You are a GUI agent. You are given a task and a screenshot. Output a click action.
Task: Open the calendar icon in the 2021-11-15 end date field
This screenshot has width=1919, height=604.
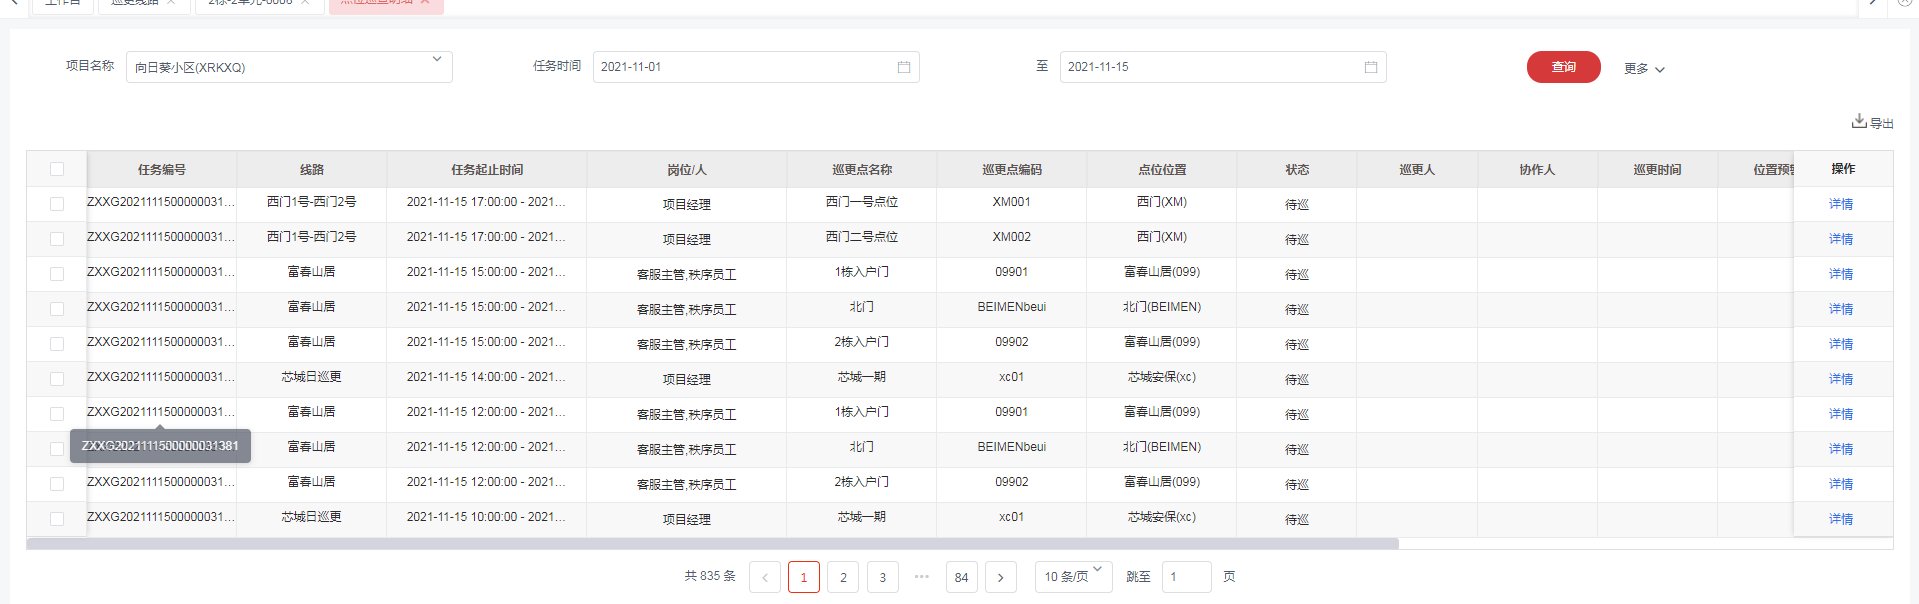pos(1370,67)
